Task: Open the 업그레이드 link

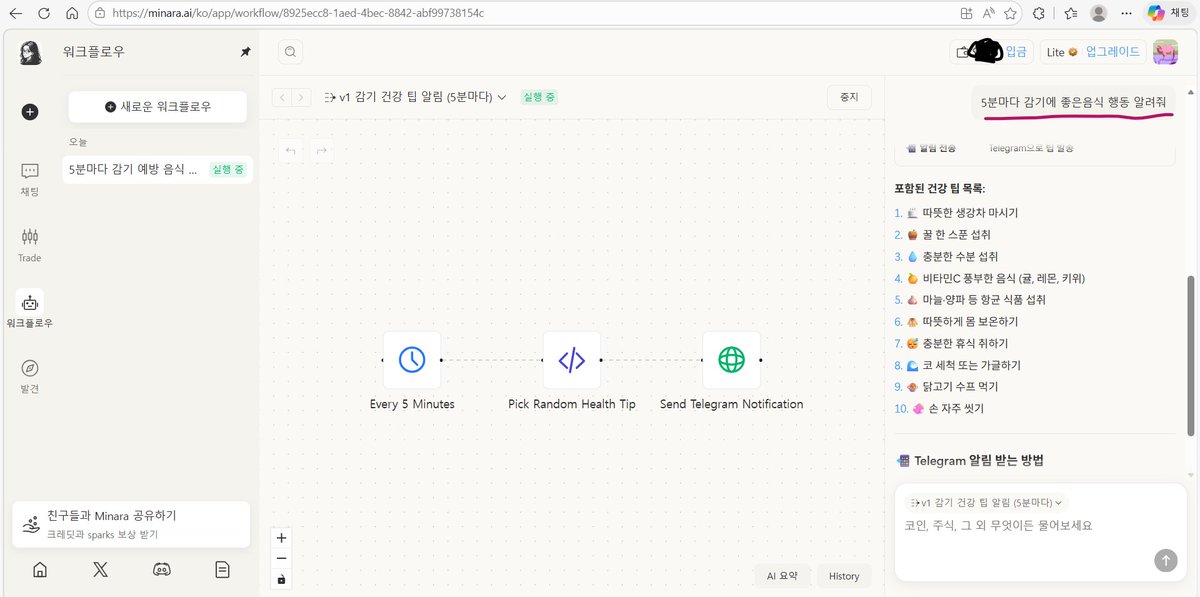Action: [1112, 52]
